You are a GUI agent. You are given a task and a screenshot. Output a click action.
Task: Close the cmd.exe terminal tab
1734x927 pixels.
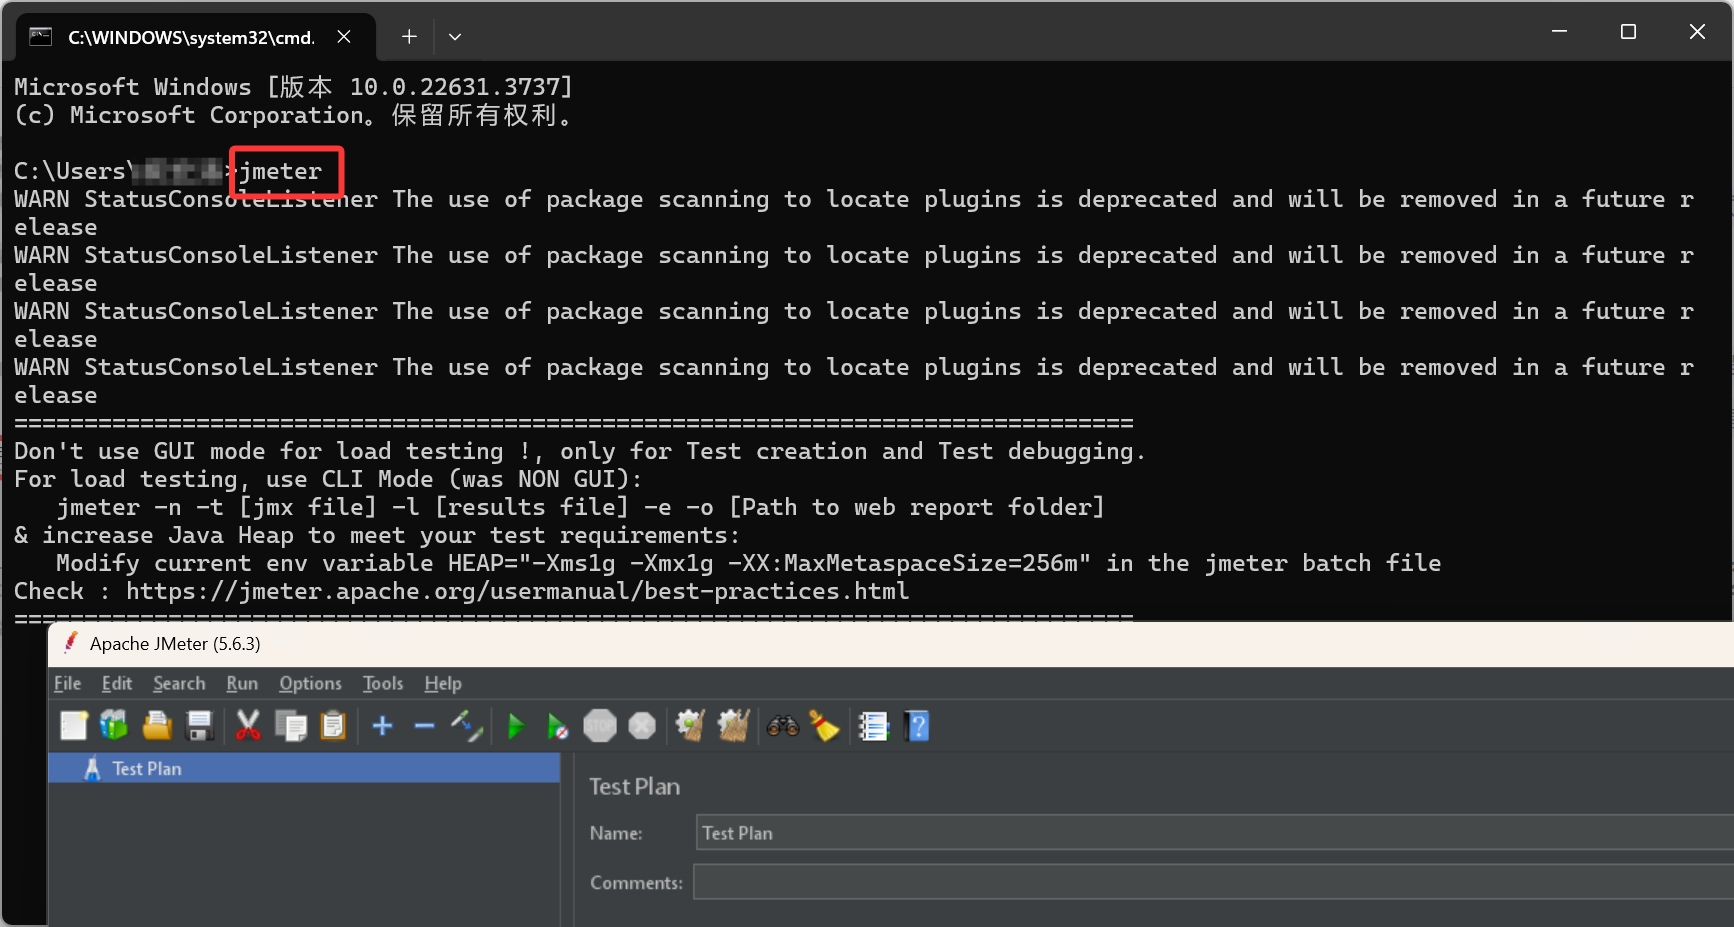[x=344, y=37]
